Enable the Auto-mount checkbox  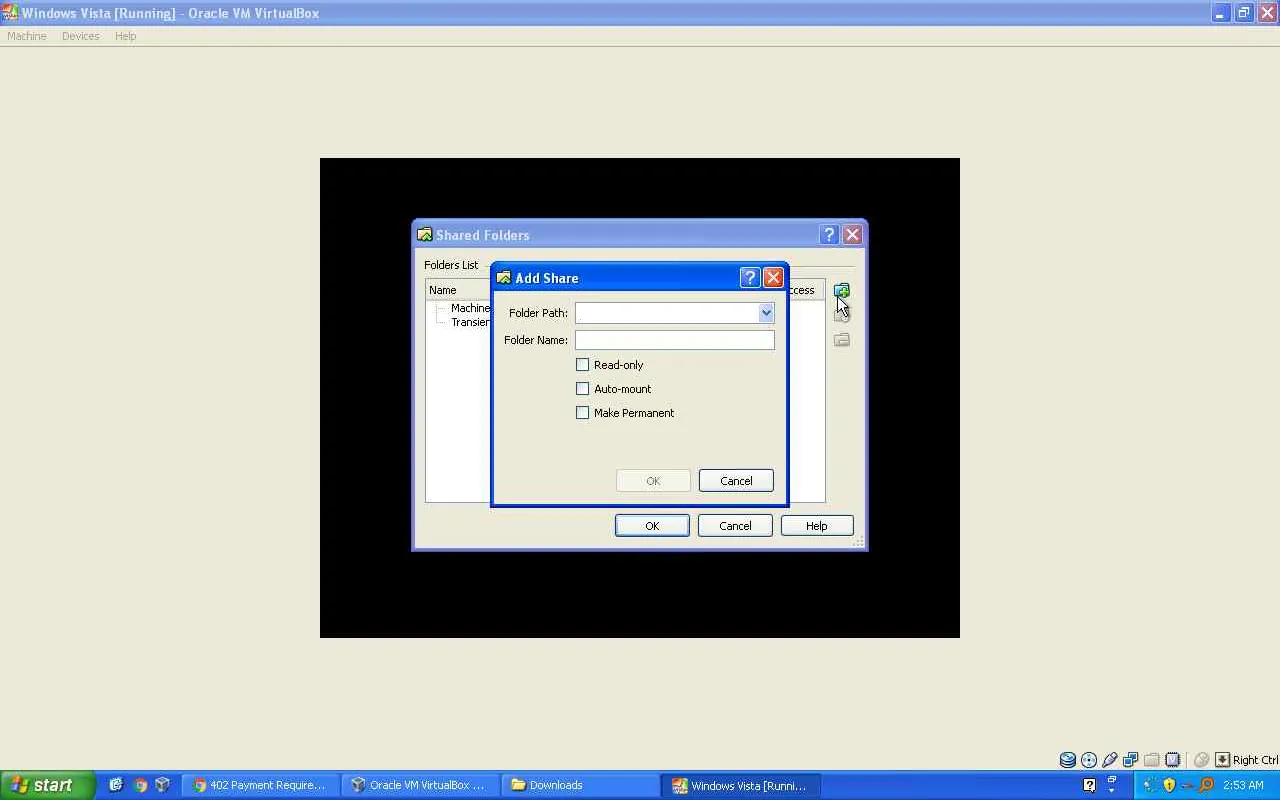tap(583, 389)
